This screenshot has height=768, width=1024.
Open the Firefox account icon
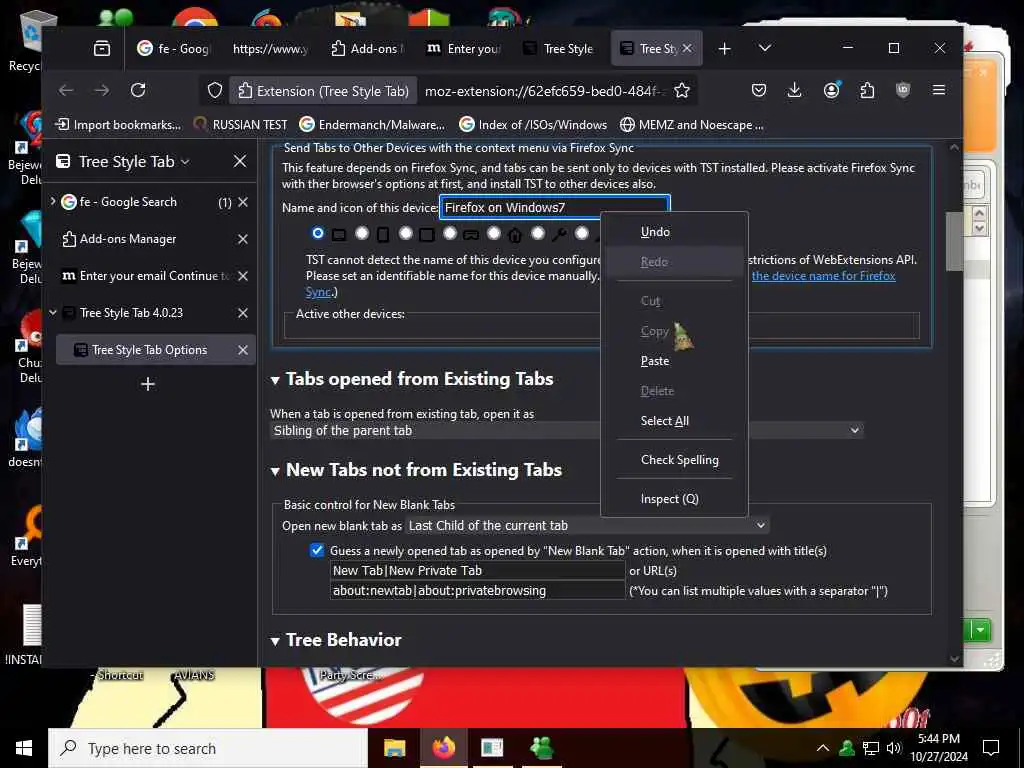click(831, 90)
